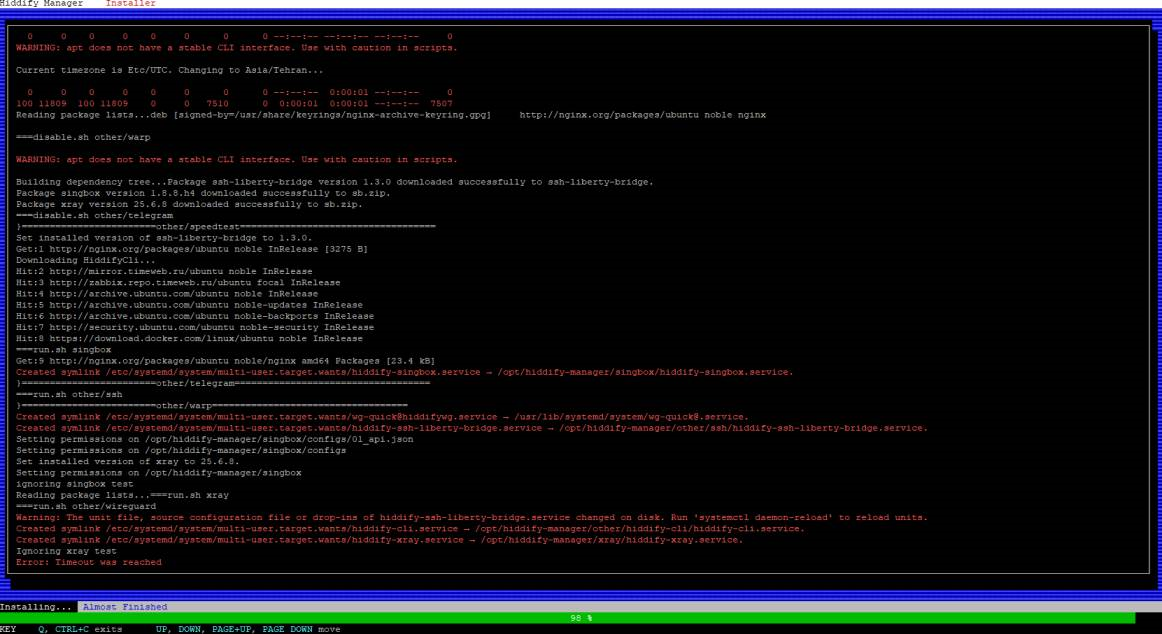Viewport: 1162px width, 634px height.
Task: Click the hiddify-singbox.service symlink line
Action: (405, 372)
